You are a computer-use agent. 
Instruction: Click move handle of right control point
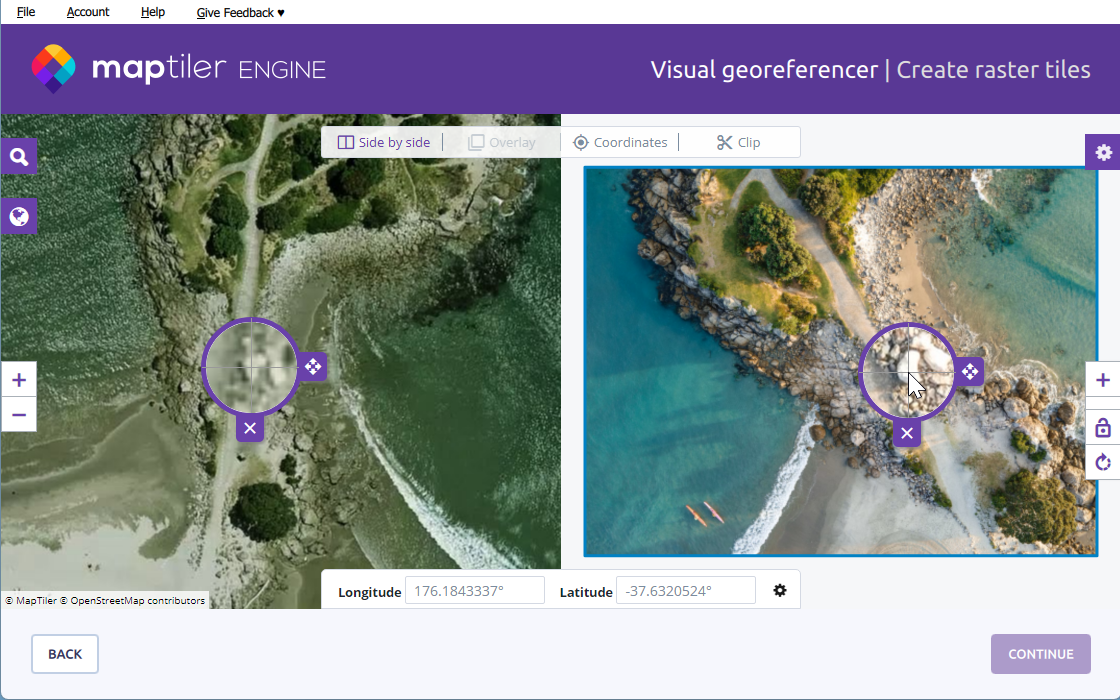pos(969,372)
